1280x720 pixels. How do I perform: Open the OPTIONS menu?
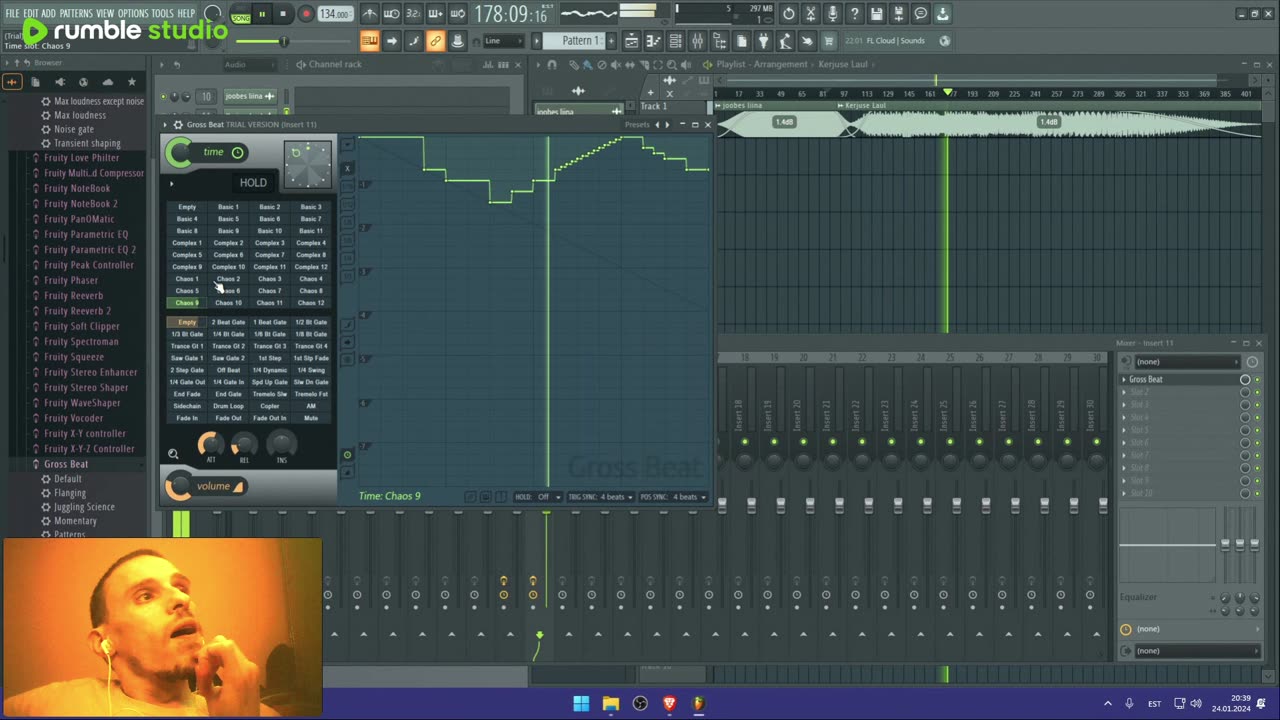pos(133,14)
